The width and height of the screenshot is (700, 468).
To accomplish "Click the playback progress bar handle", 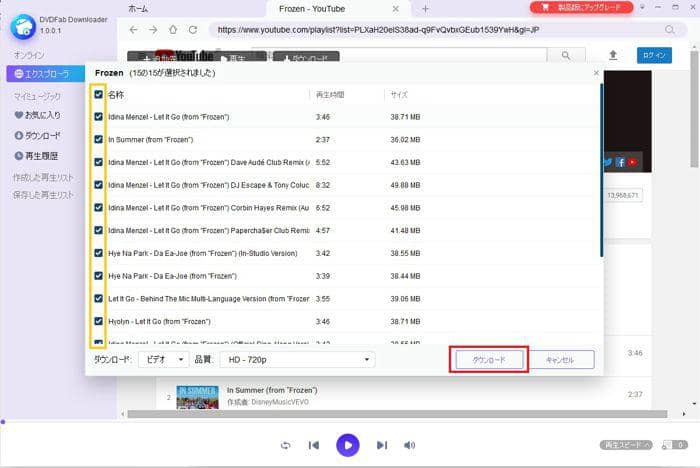I will tap(3, 422).
